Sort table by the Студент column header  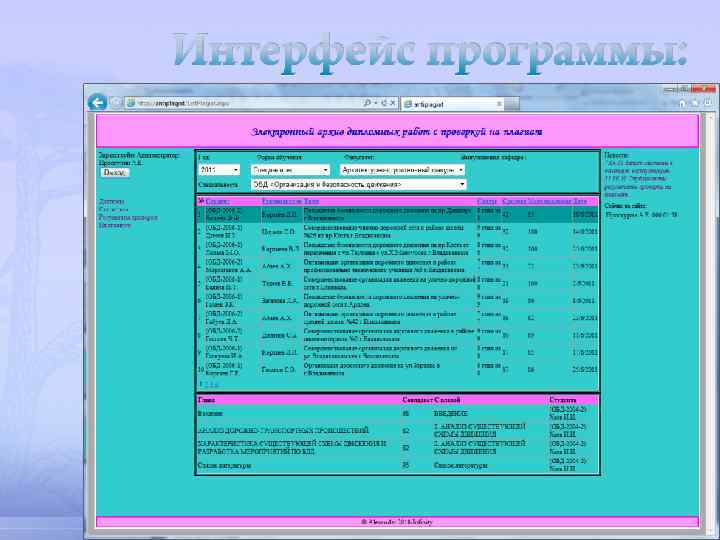click(x=217, y=201)
